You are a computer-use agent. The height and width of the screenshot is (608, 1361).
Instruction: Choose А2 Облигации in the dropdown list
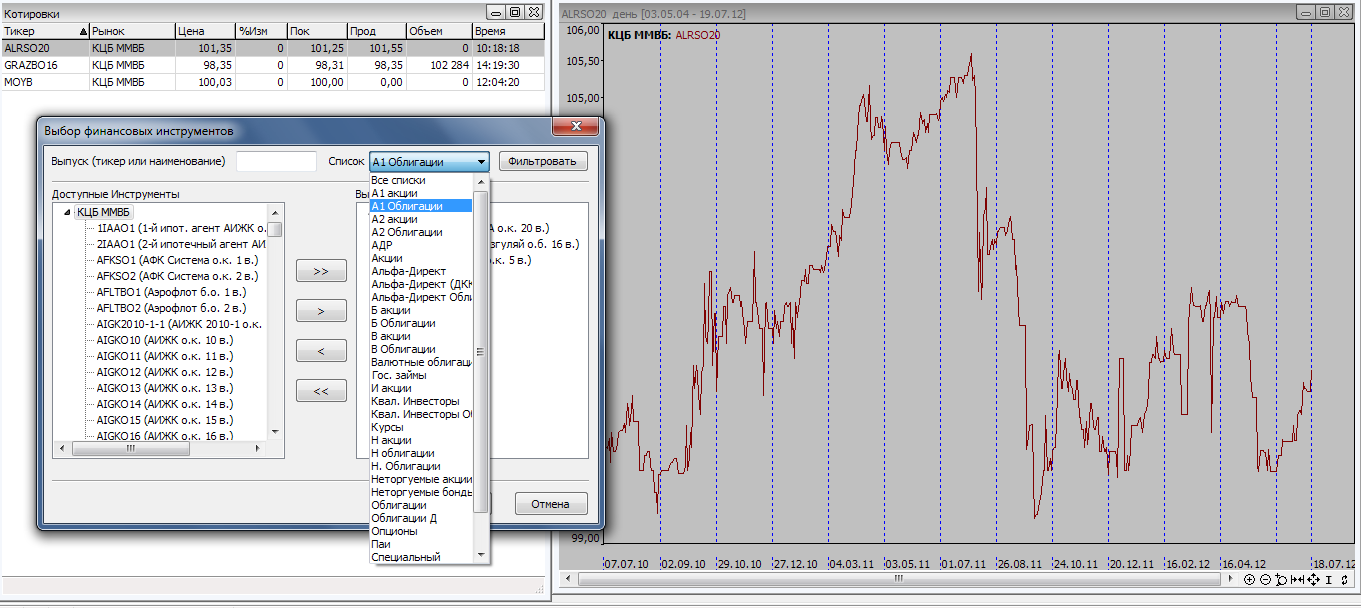click(421, 232)
